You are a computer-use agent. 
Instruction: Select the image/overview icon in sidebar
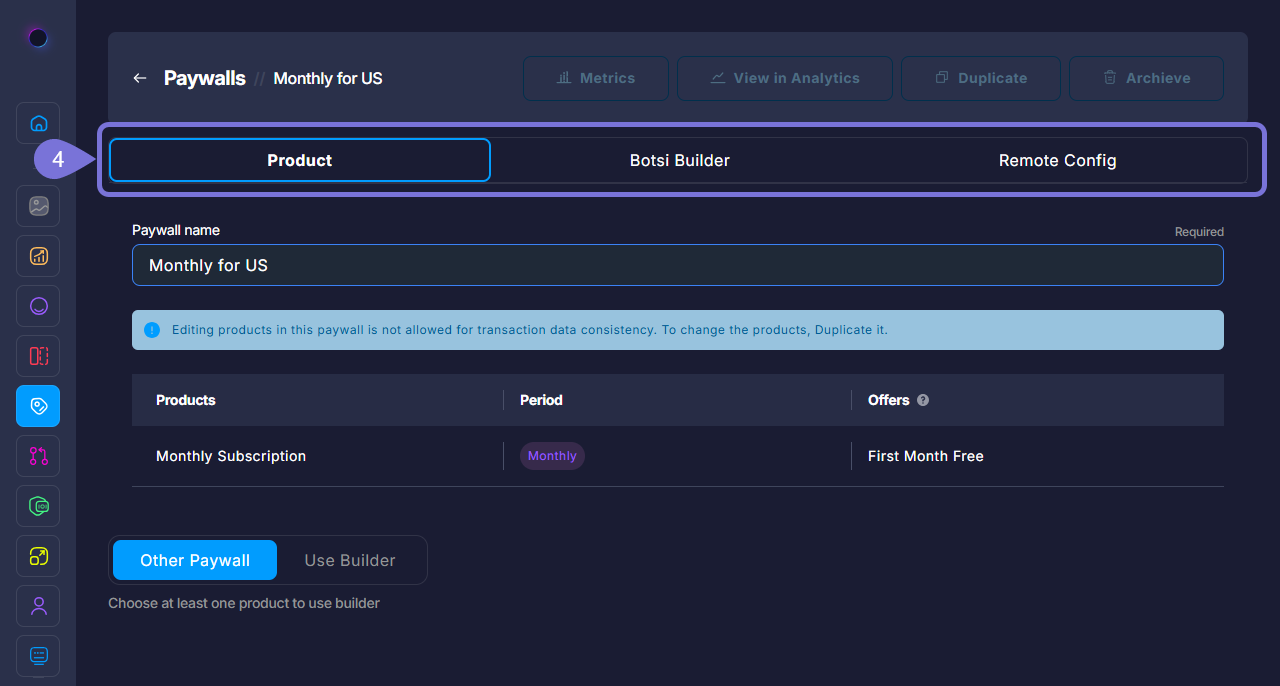pyautogui.click(x=37, y=206)
